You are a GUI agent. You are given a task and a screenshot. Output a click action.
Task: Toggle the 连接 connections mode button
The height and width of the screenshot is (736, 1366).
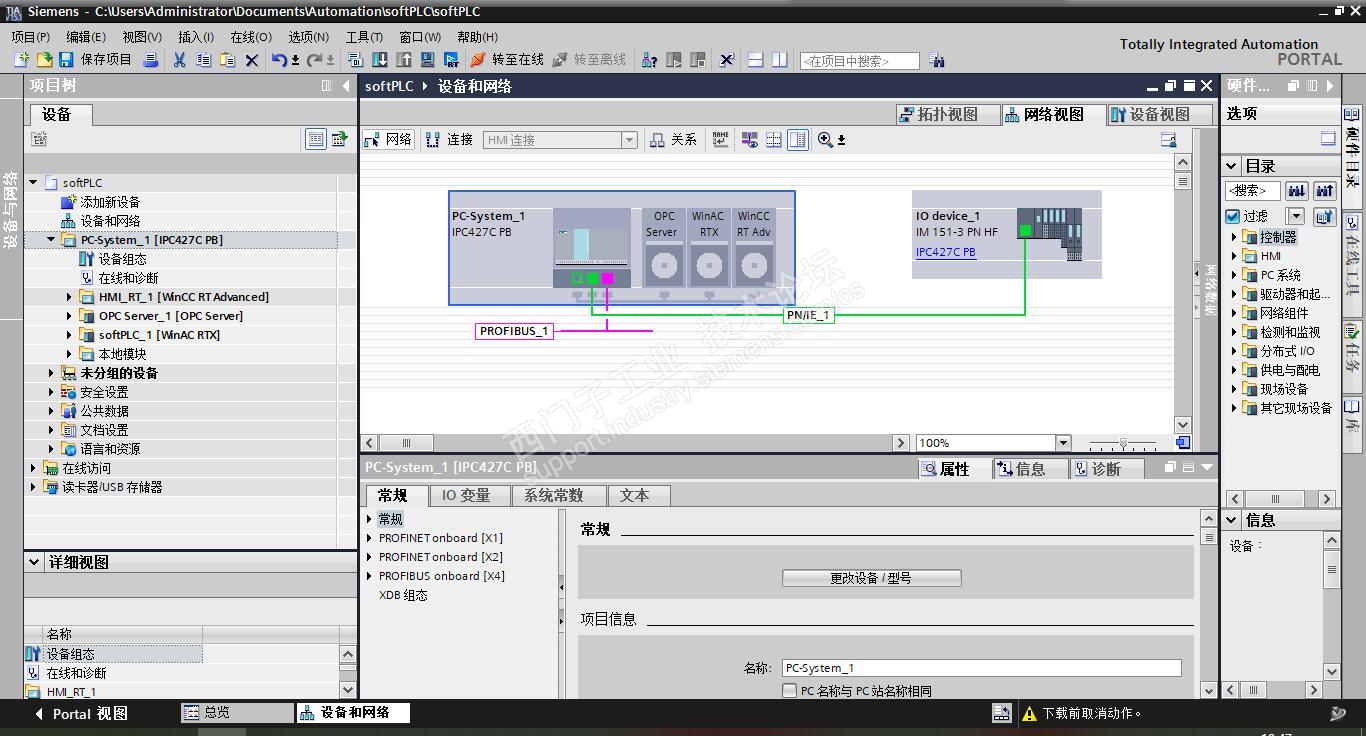[x=450, y=140]
